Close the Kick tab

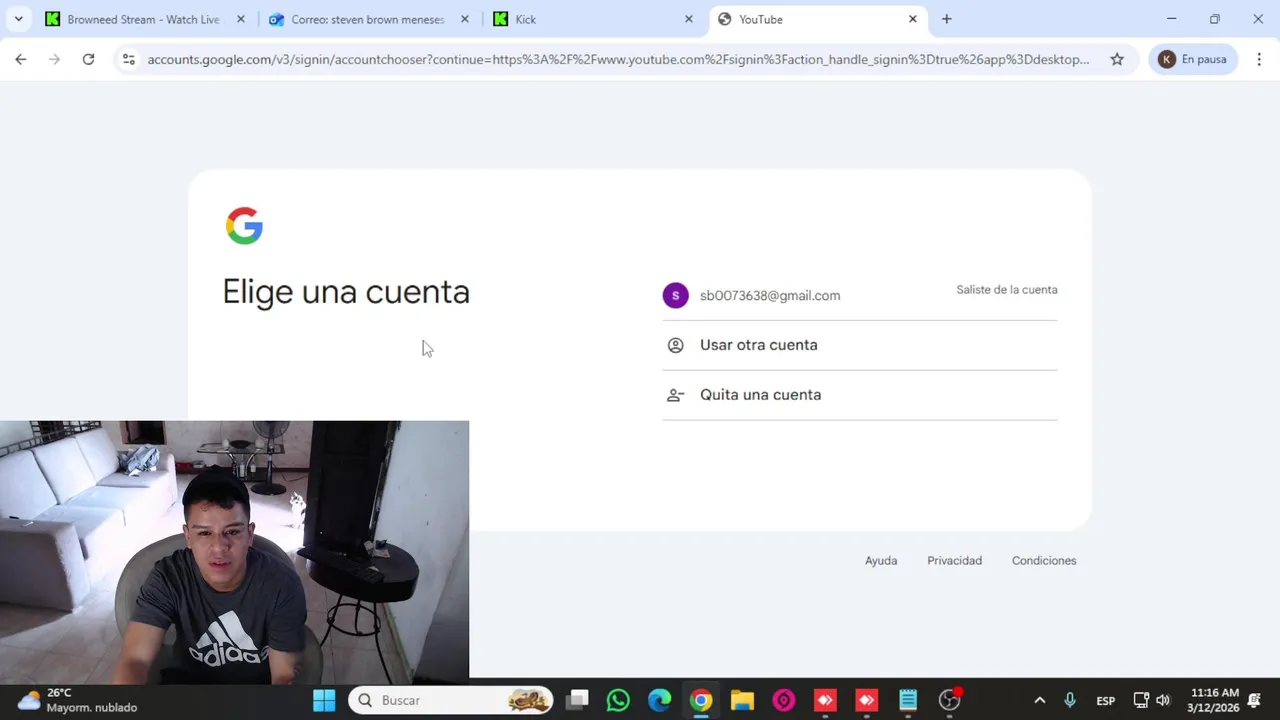pos(688,19)
